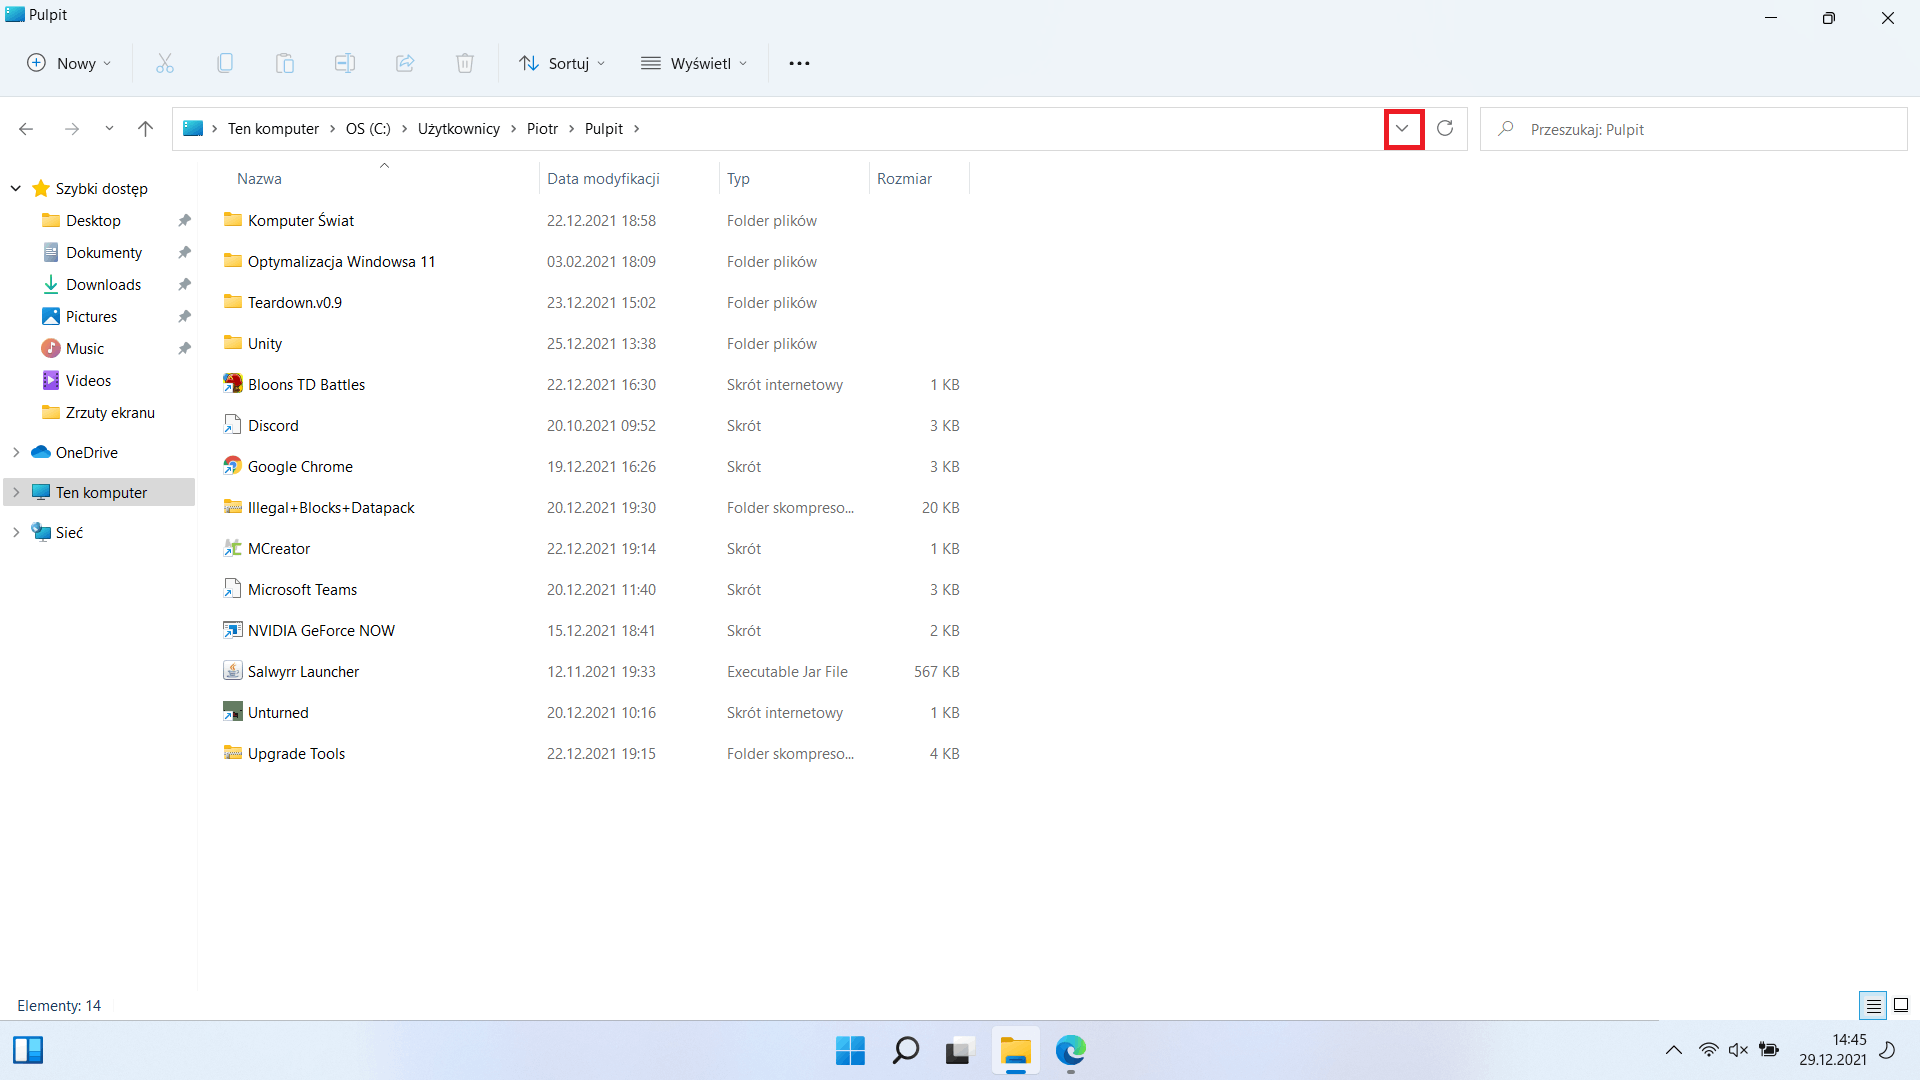Click the Paste clipboard icon

coord(285,63)
